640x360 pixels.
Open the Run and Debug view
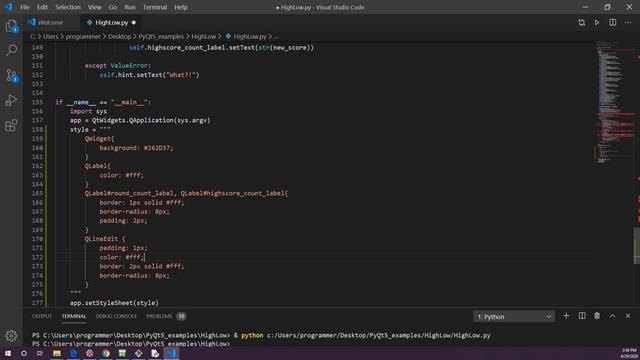(x=11, y=100)
